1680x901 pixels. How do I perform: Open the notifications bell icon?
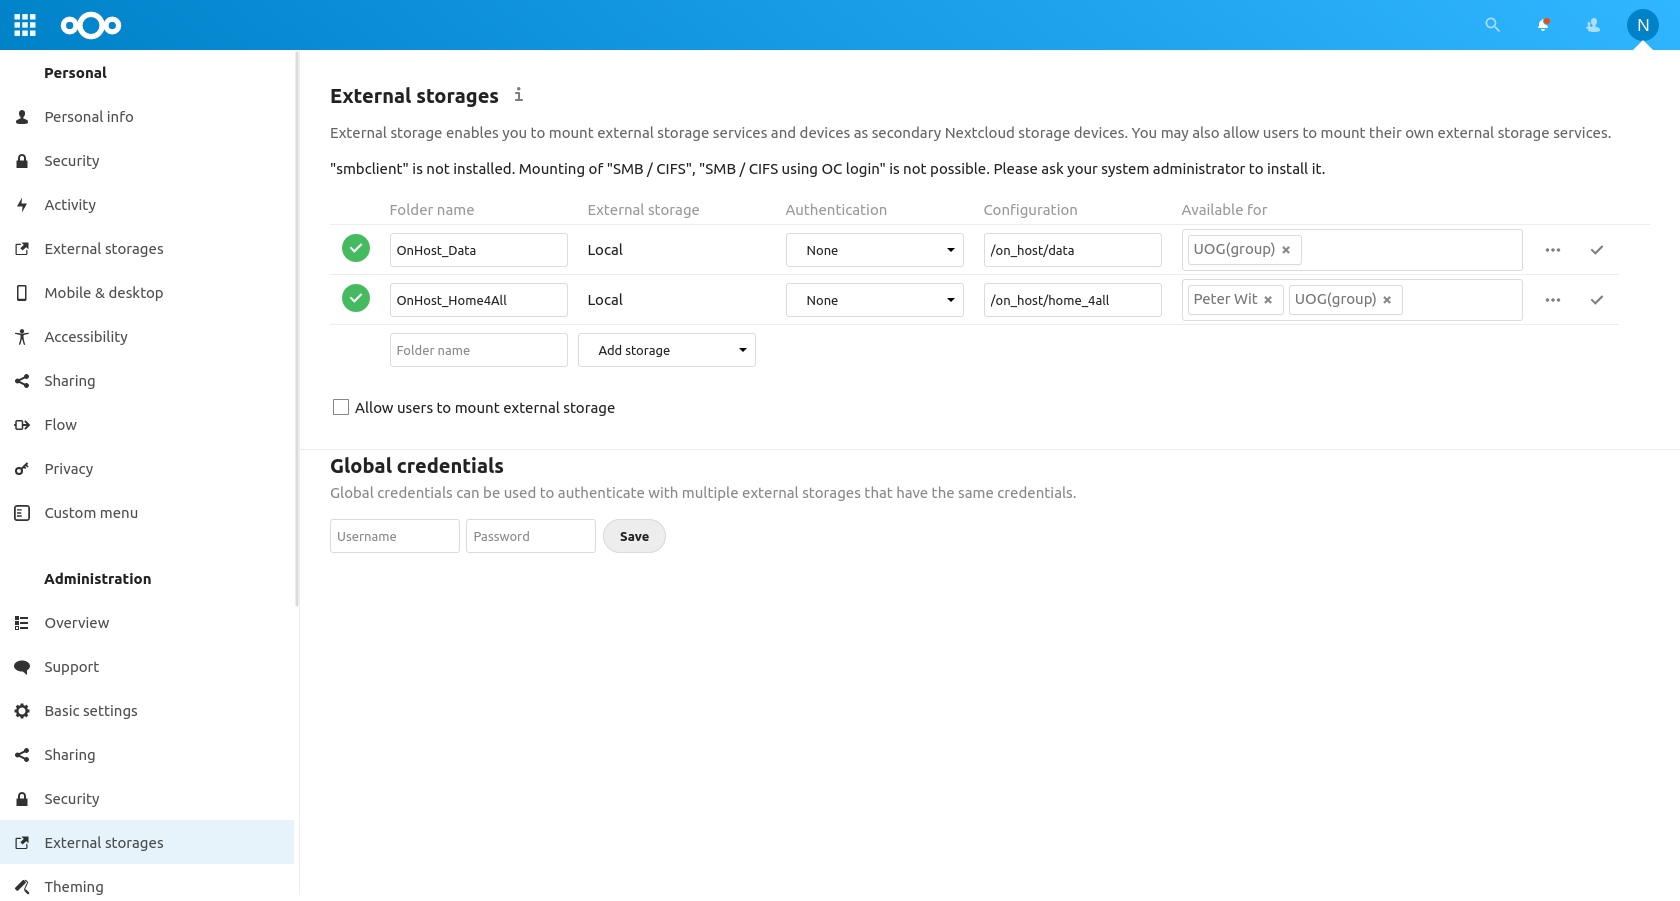pos(1543,25)
